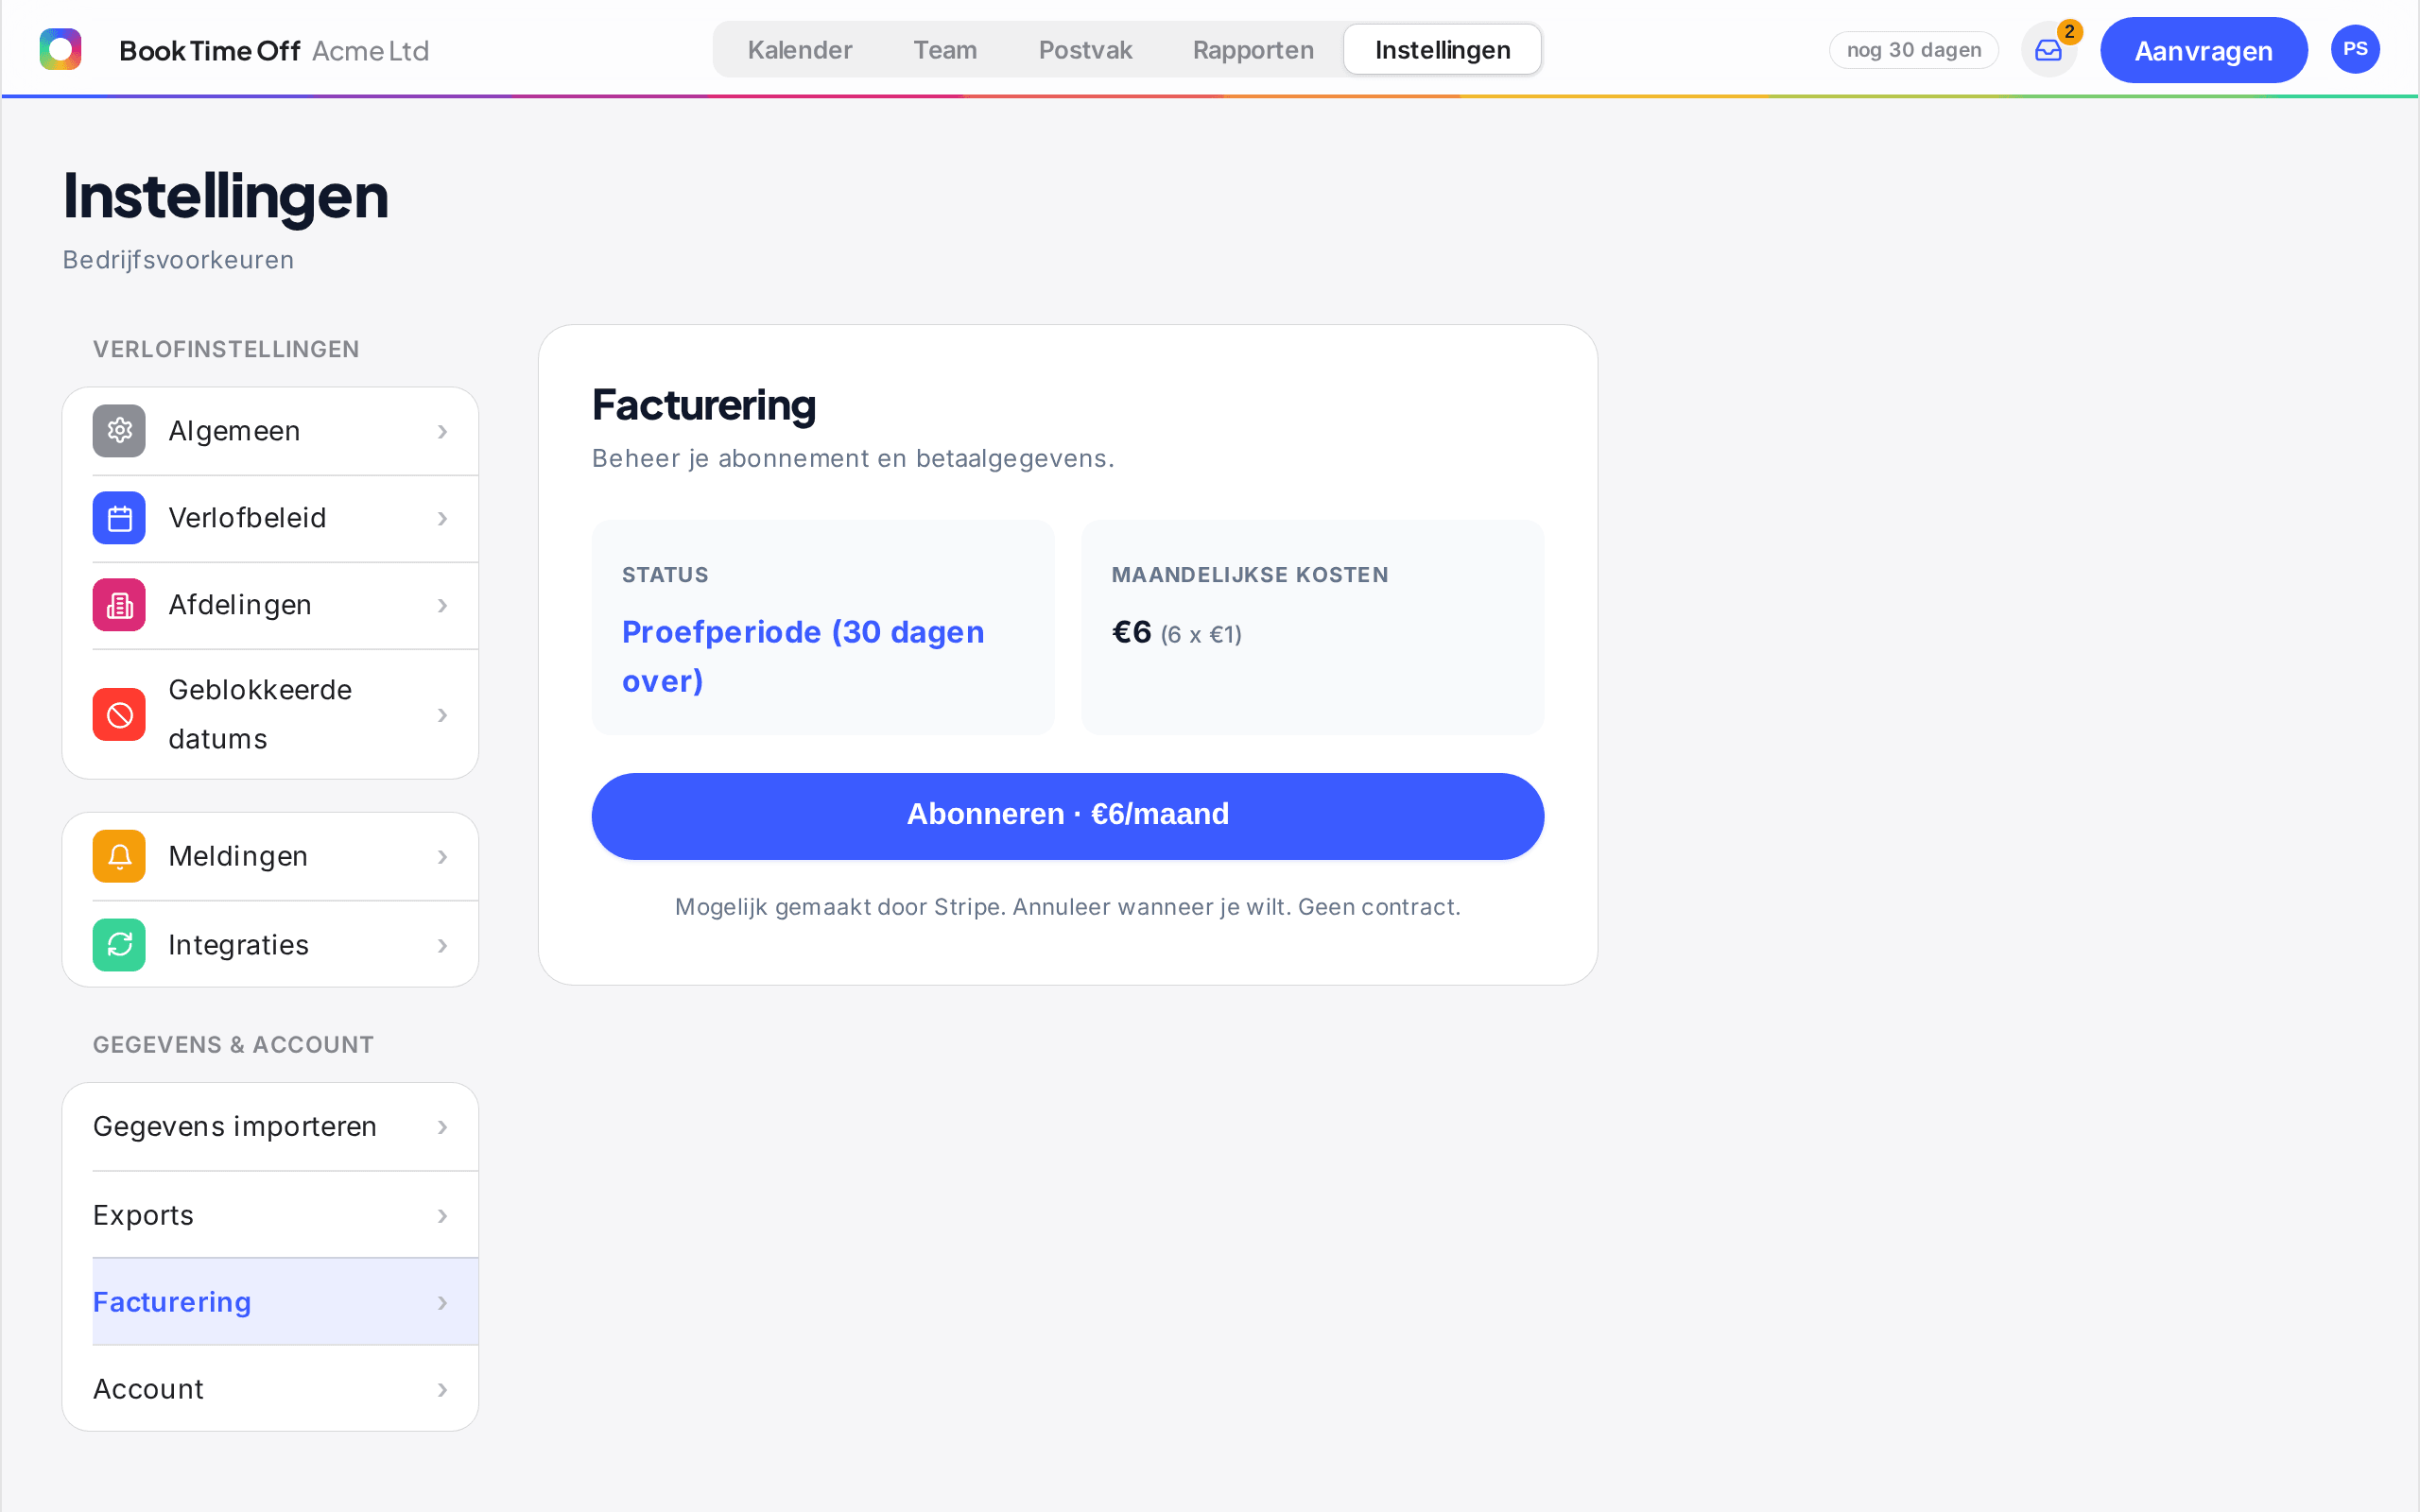Click the PS user avatar
The image size is (2420, 1512).
2355,49
